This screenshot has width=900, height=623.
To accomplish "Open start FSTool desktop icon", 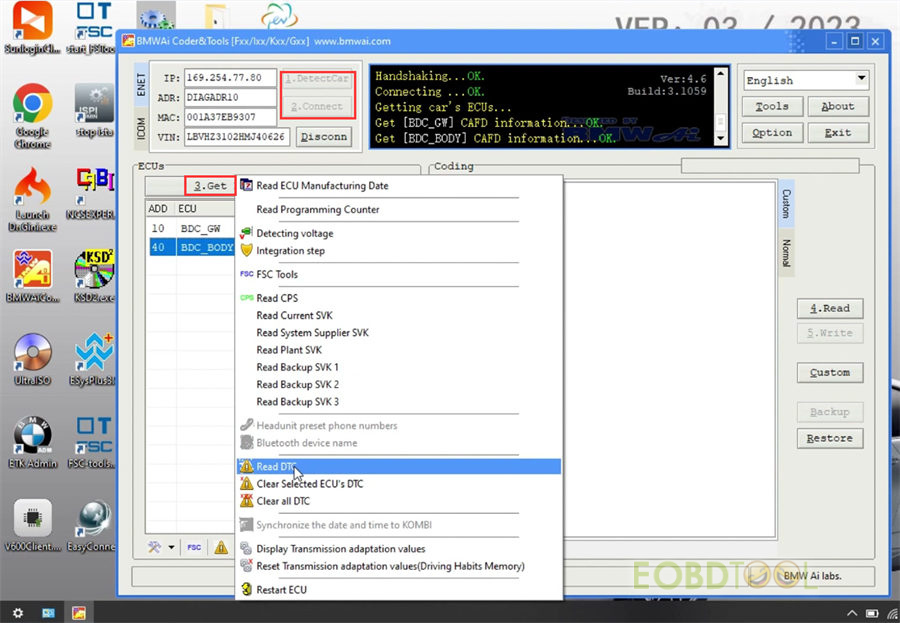I will [92, 28].
